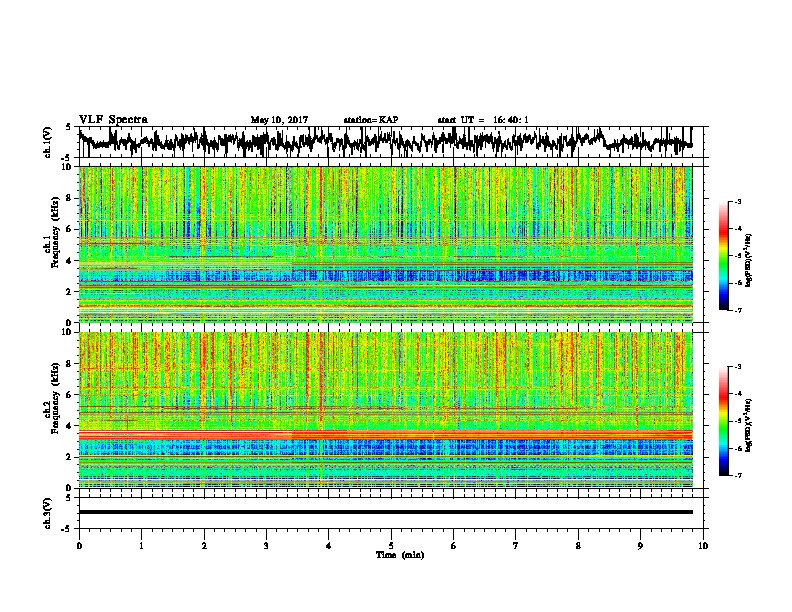
Task: Click the "ch.1(V)" waveform axis label
Action: [48, 142]
